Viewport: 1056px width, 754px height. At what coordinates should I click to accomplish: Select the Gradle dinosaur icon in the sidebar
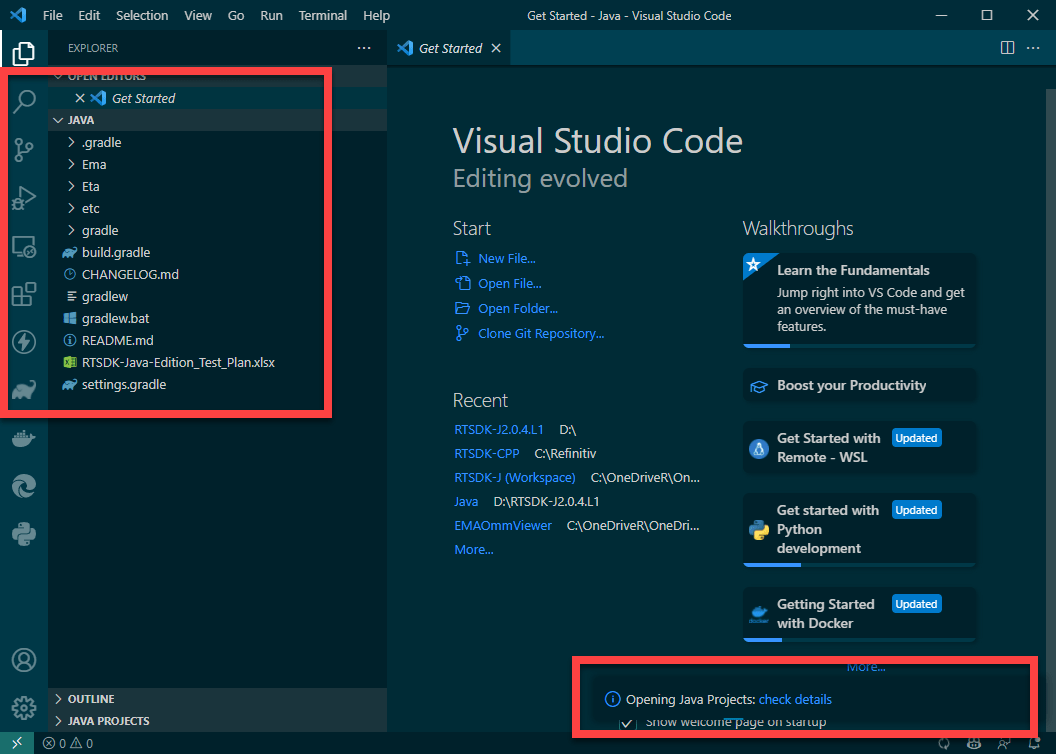pos(24,390)
